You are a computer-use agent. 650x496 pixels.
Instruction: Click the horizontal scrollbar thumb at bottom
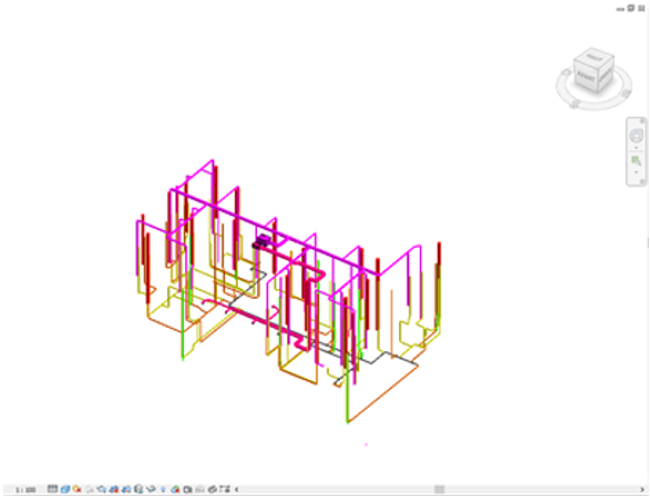pos(438,489)
